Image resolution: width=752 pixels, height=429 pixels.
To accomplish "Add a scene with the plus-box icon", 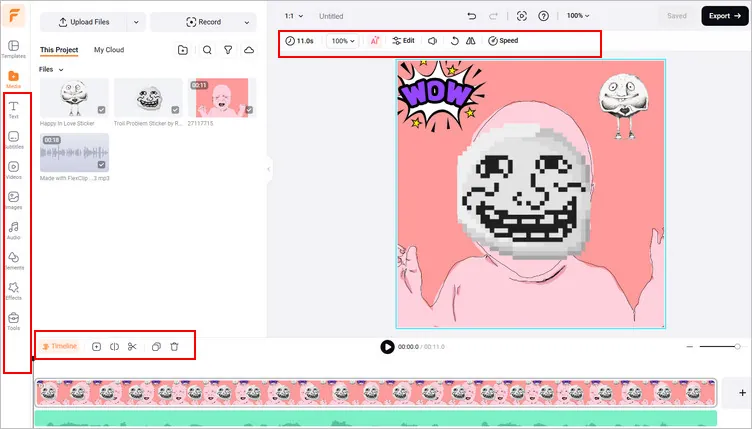I will point(96,347).
